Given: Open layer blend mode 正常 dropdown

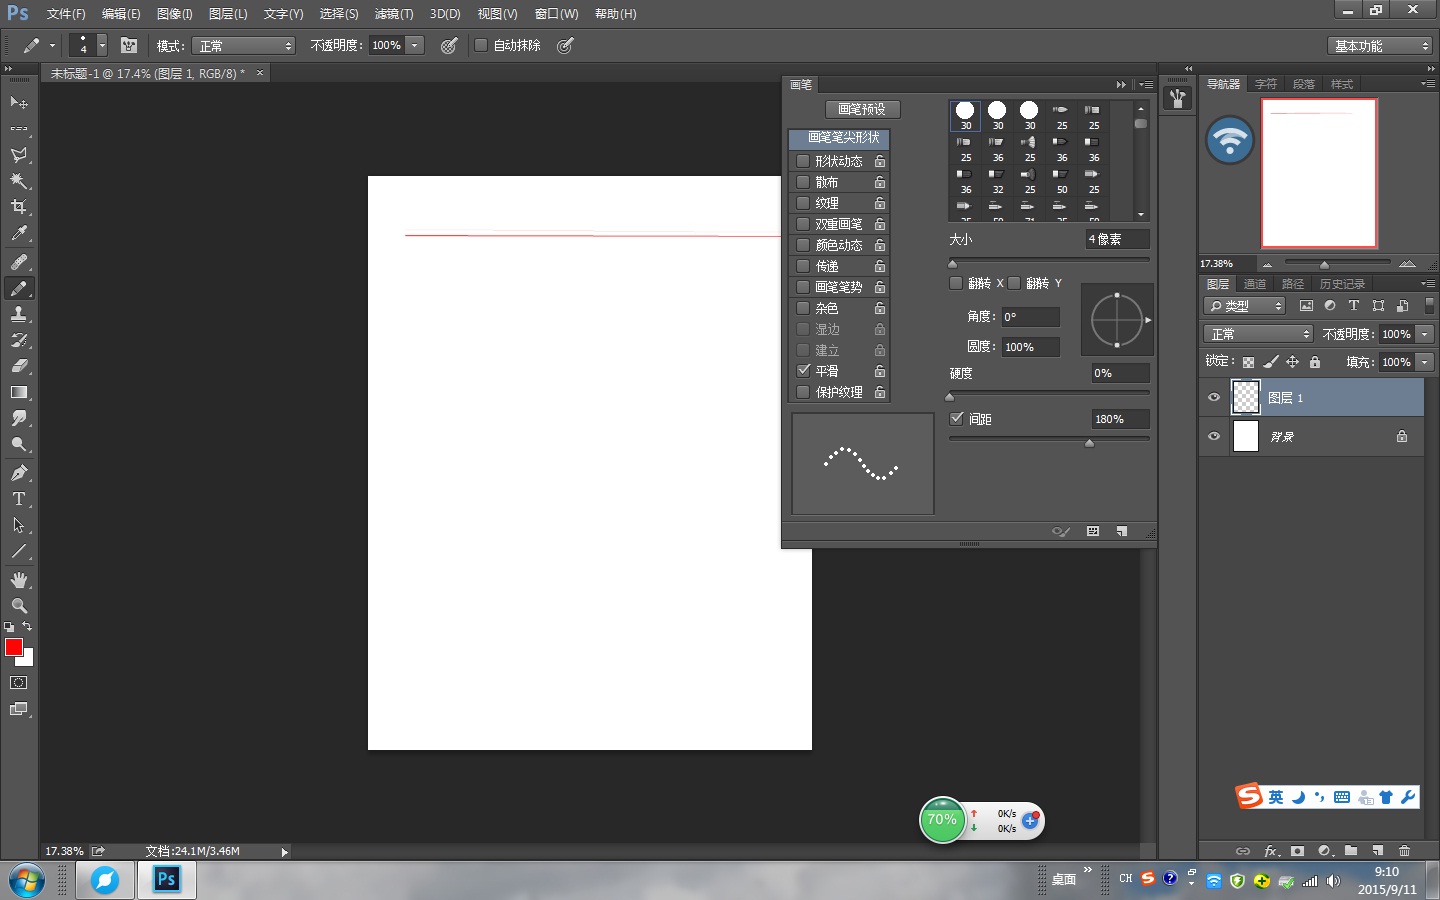Looking at the screenshot, I should pos(1258,334).
